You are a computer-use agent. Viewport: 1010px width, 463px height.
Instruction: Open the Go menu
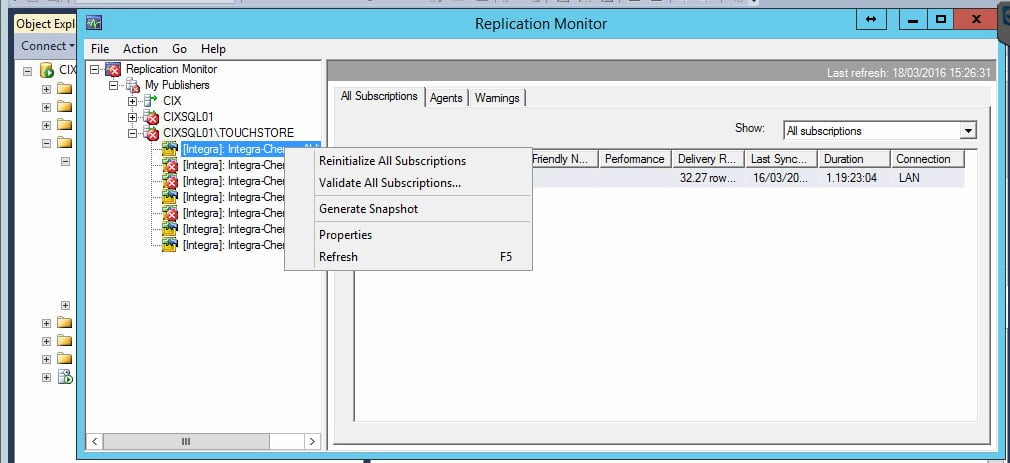click(x=179, y=49)
